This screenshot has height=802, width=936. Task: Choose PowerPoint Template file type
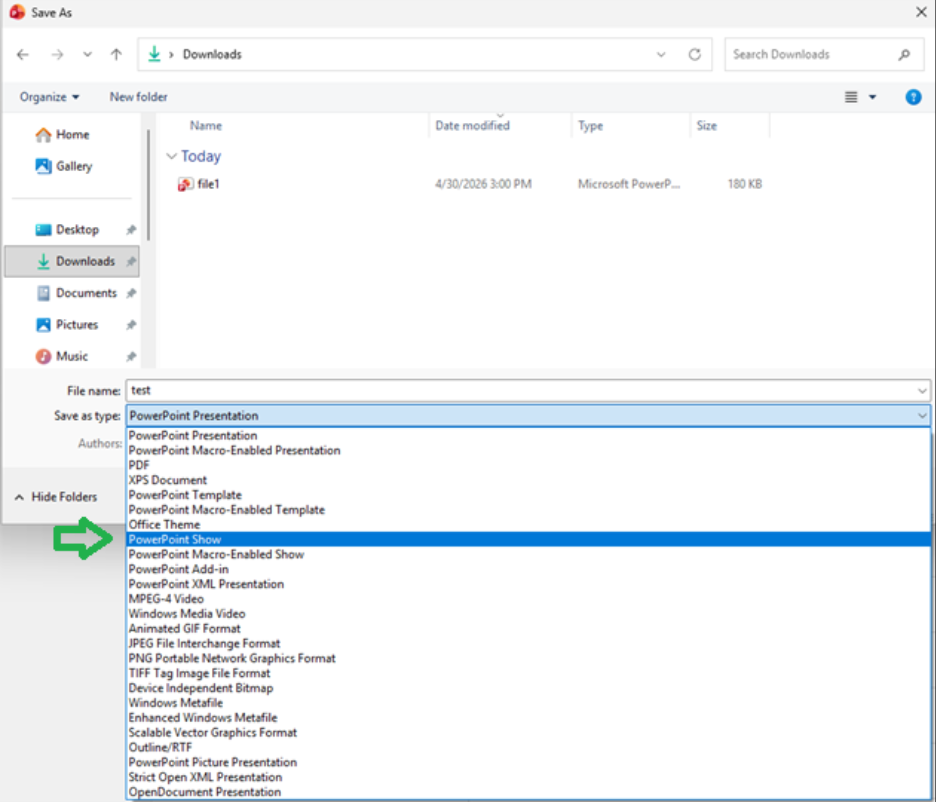[528, 495]
